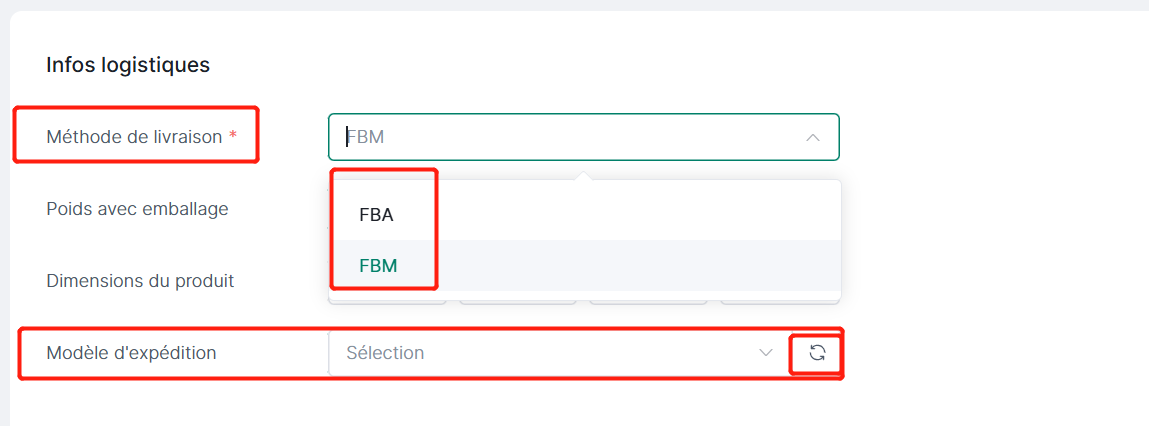Image resolution: width=1149 pixels, height=426 pixels.
Task: Click the Infos logistiques section heading
Action: tap(128, 65)
